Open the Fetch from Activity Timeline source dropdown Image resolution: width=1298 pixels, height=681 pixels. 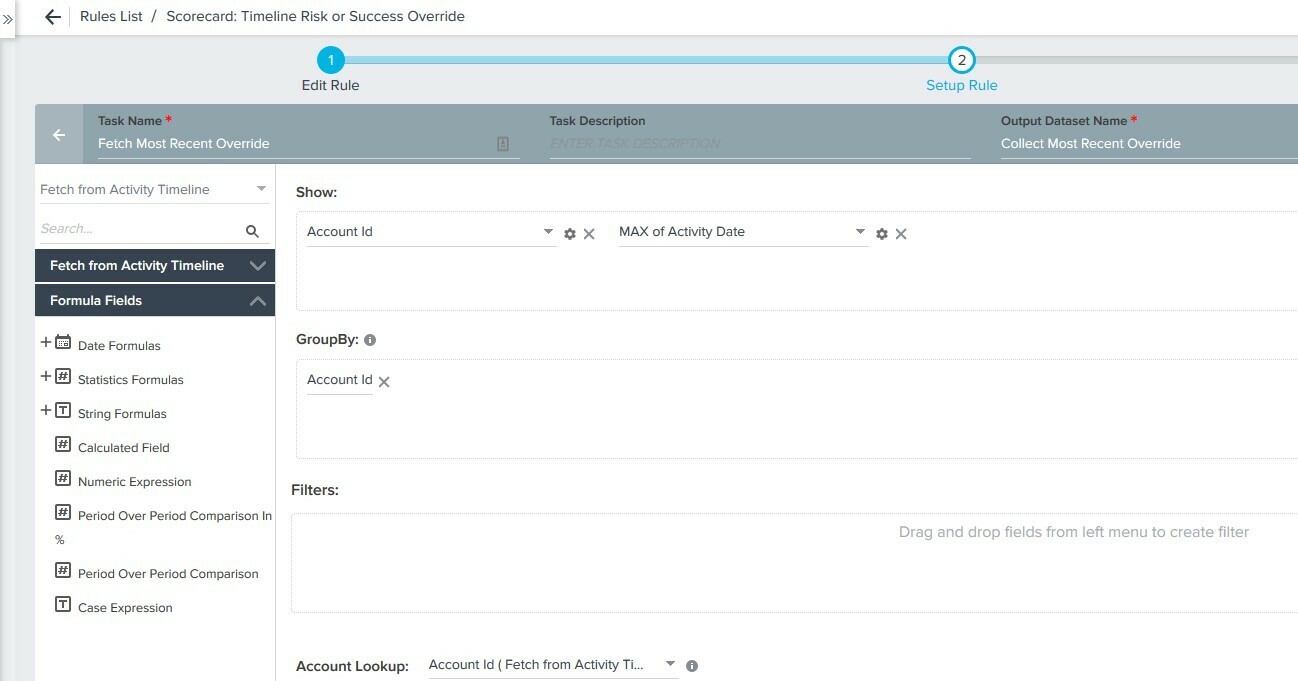click(x=154, y=189)
